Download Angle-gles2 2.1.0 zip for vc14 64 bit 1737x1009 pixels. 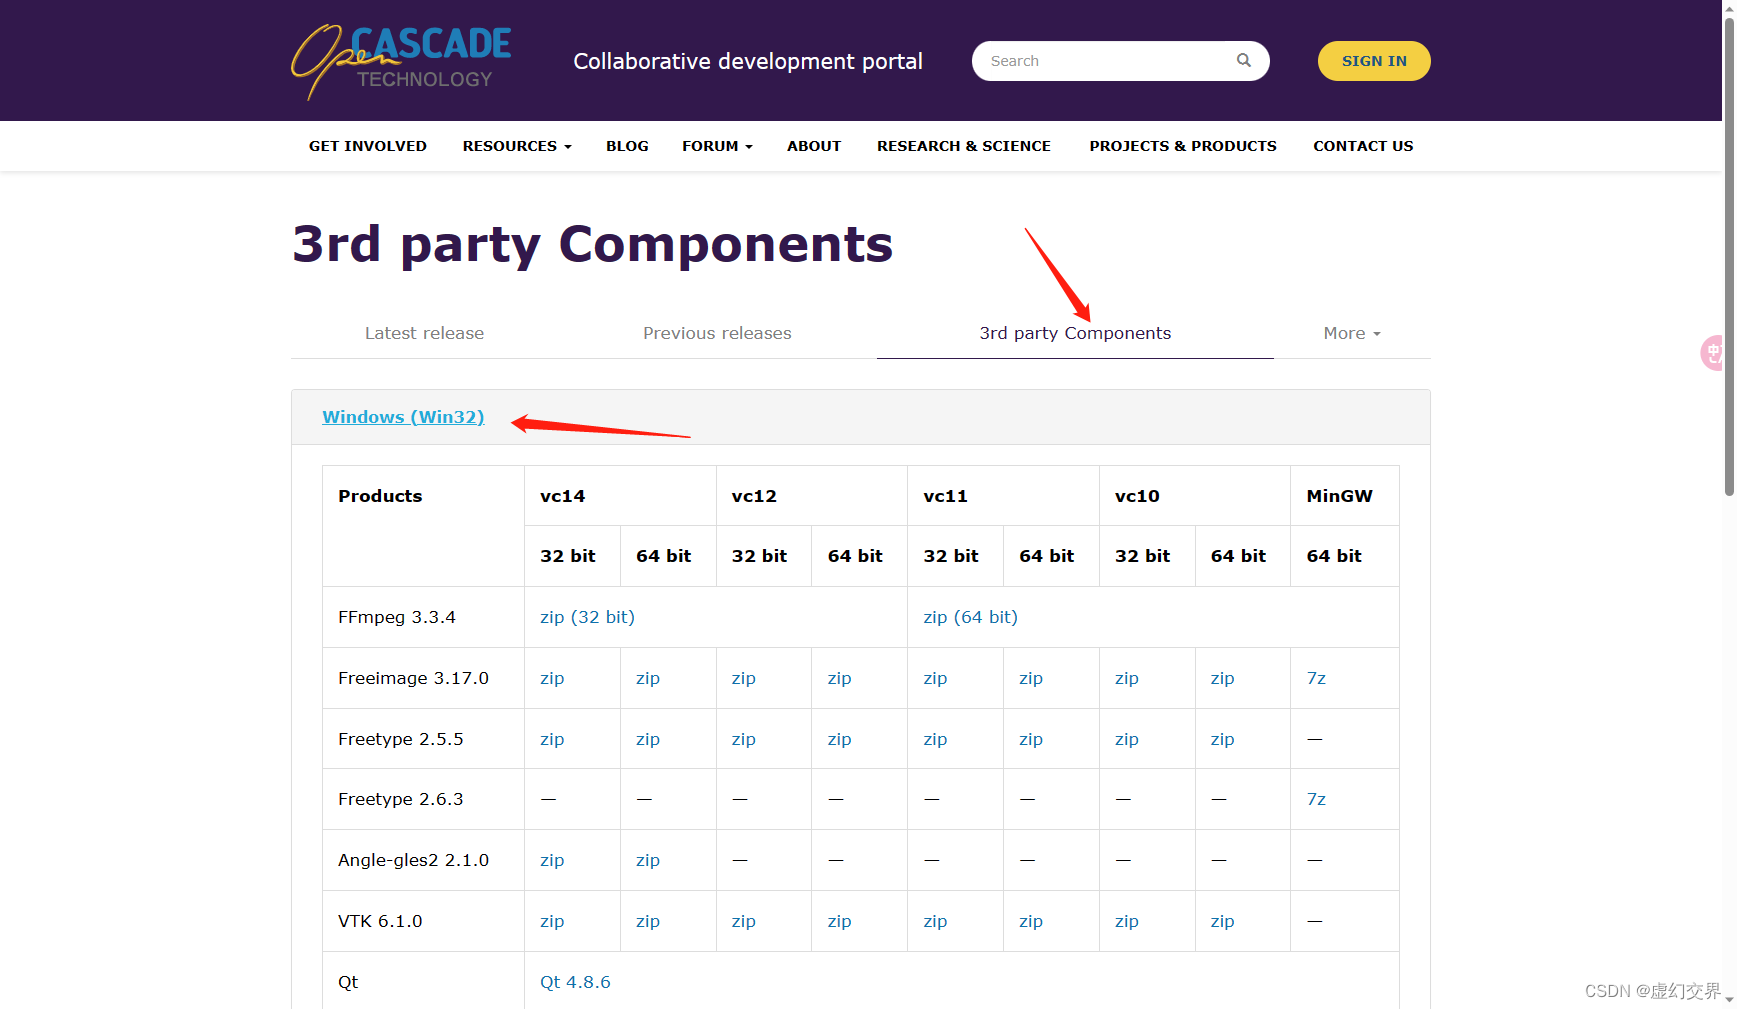tap(647, 860)
